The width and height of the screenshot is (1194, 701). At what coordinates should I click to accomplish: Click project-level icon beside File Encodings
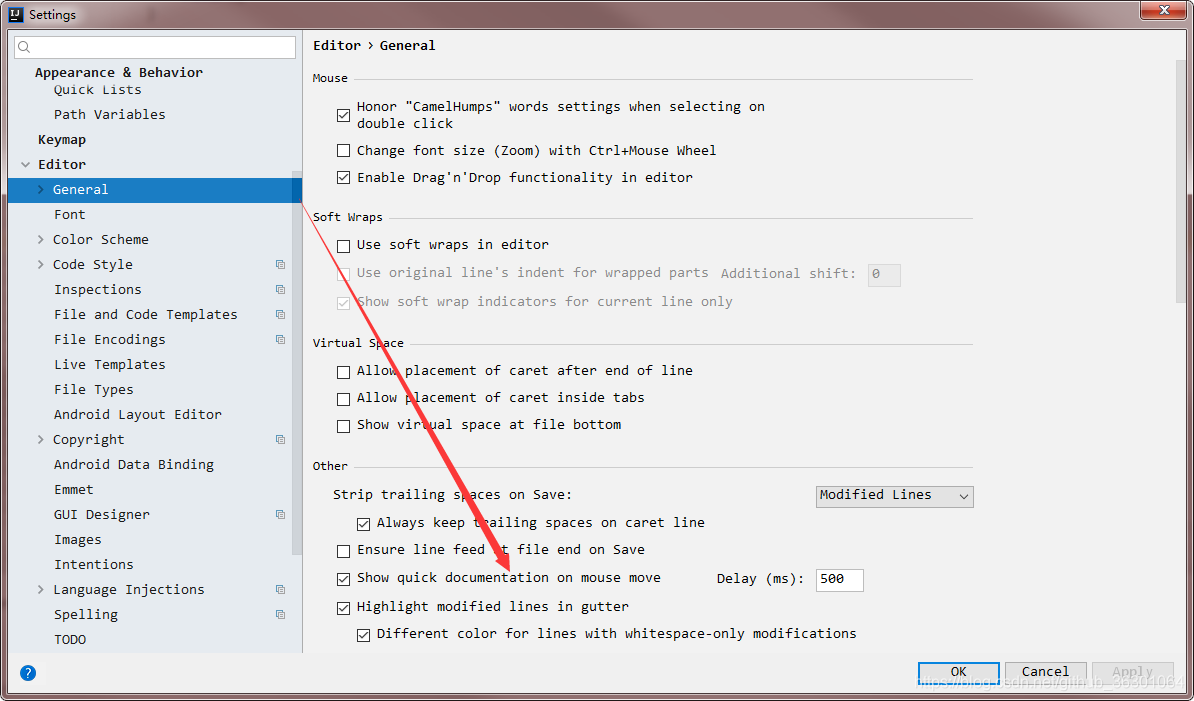[x=280, y=339]
